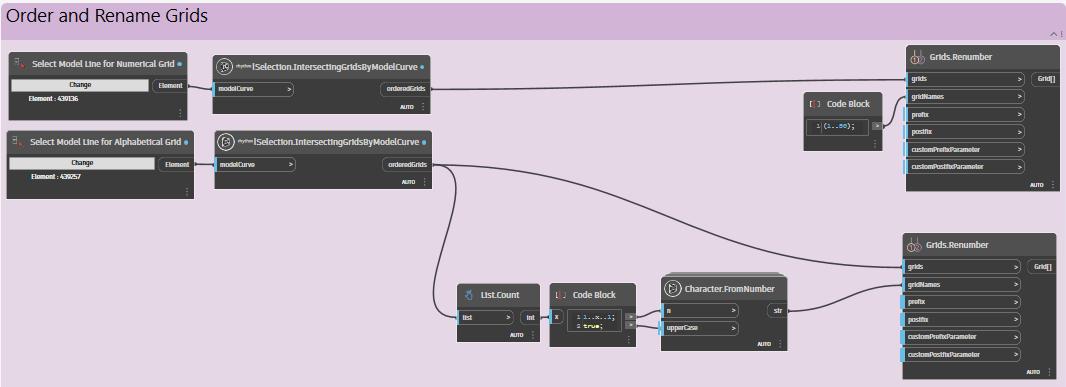Click Change button for Numerical Grid model line

(x=80, y=85)
